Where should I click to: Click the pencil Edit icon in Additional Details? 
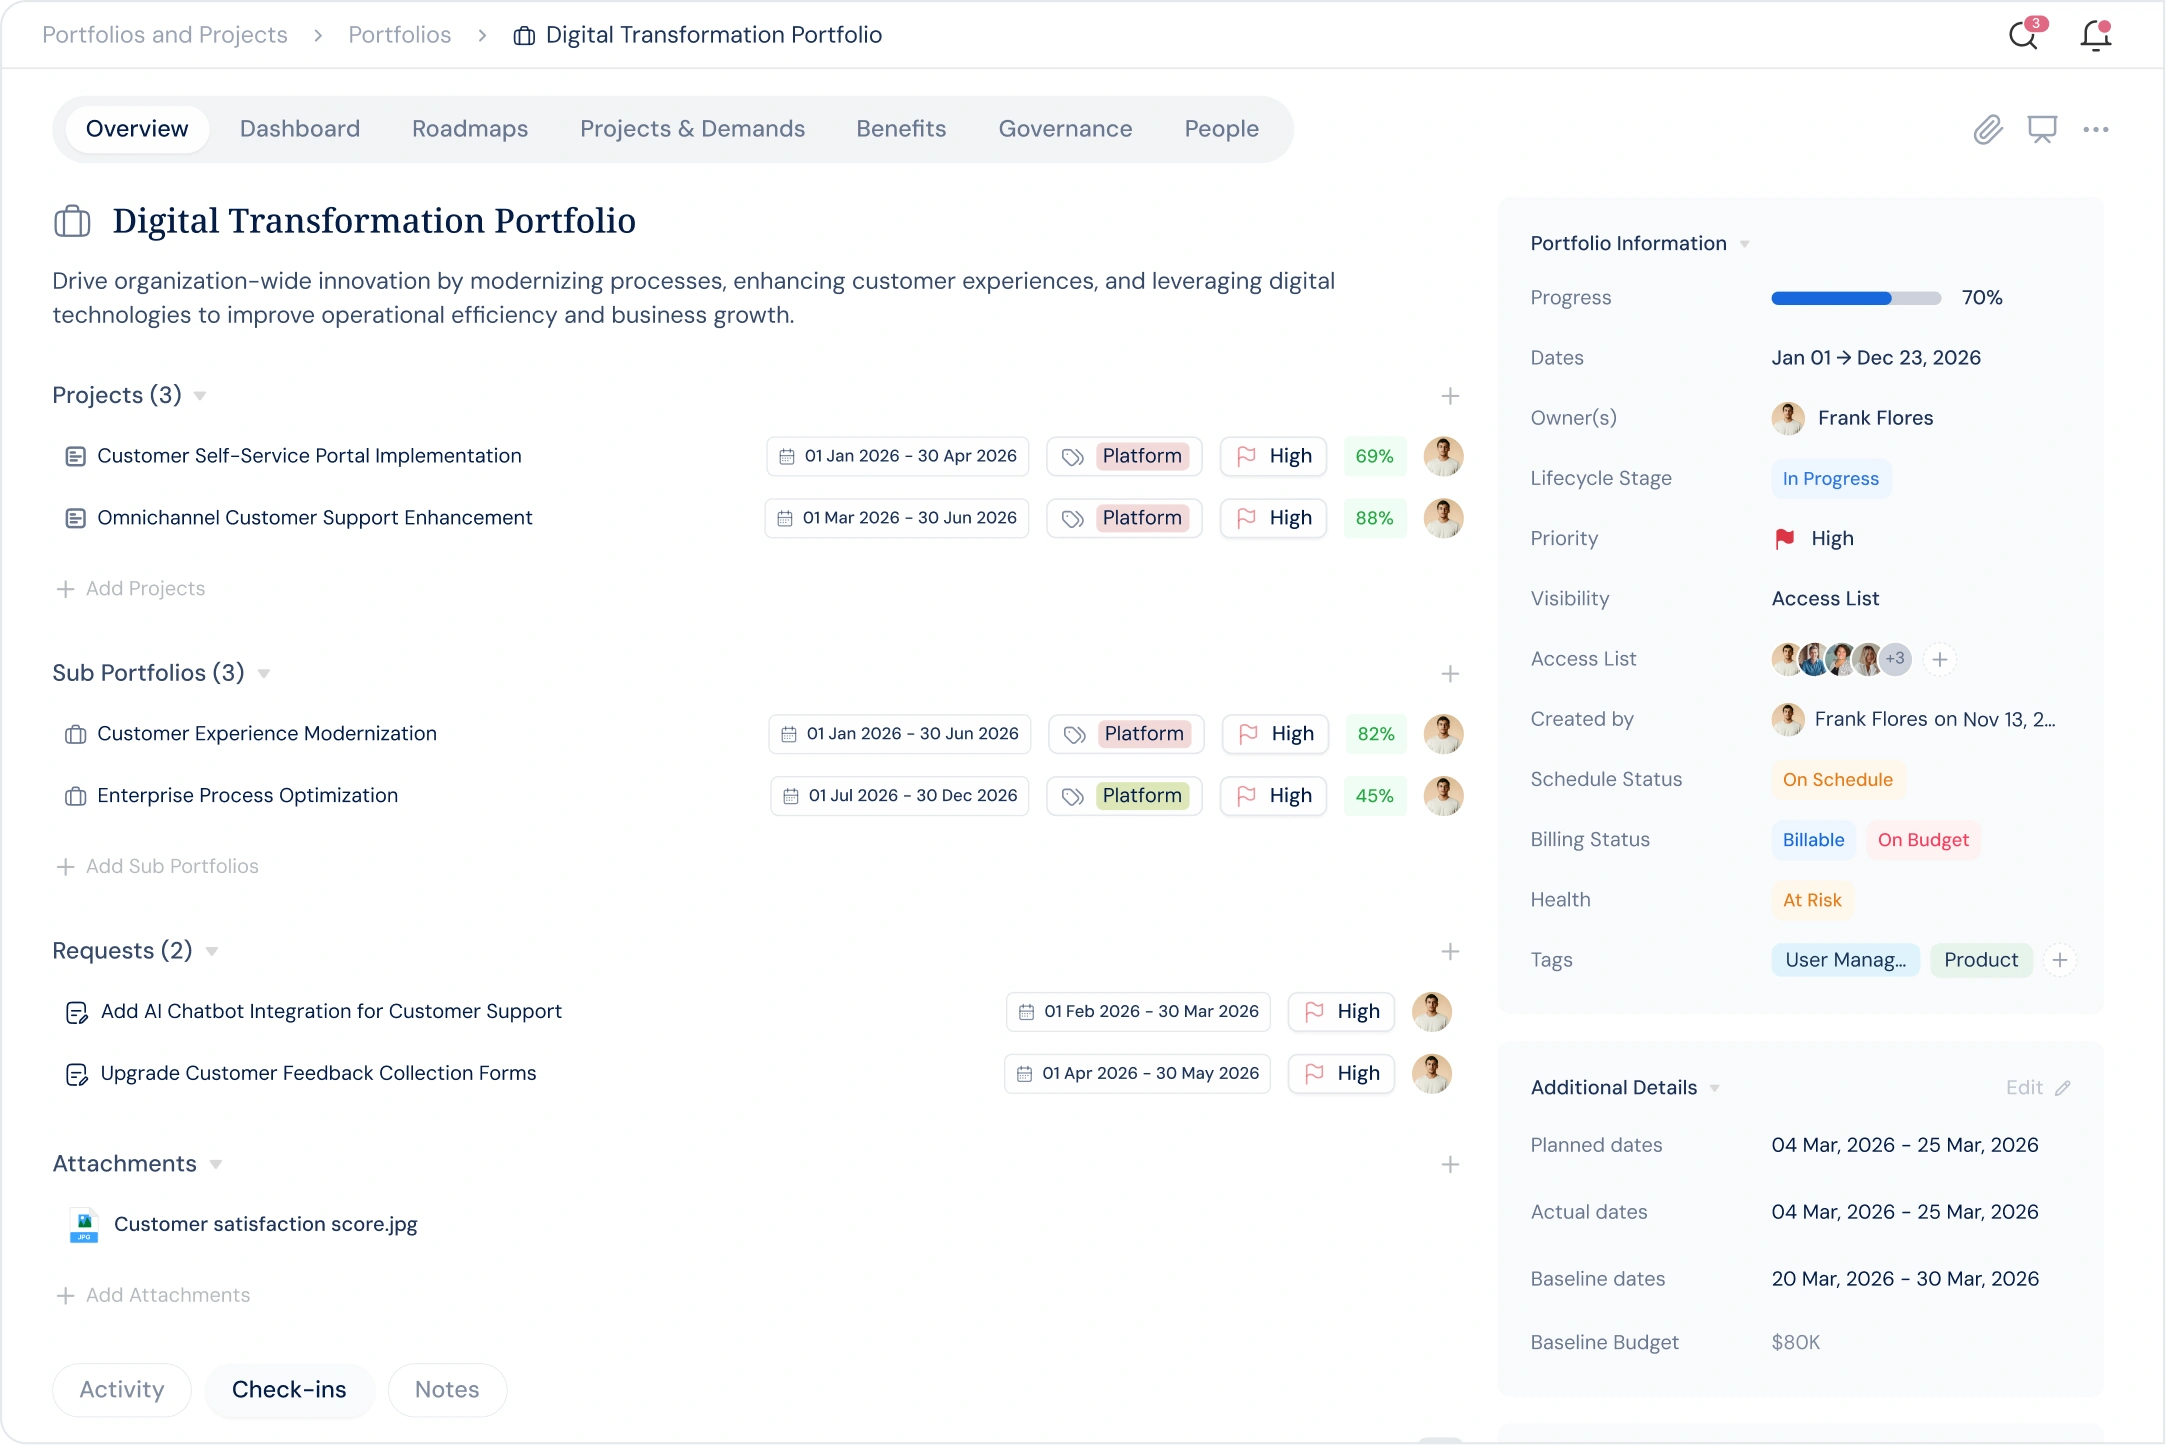click(2062, 1088)
